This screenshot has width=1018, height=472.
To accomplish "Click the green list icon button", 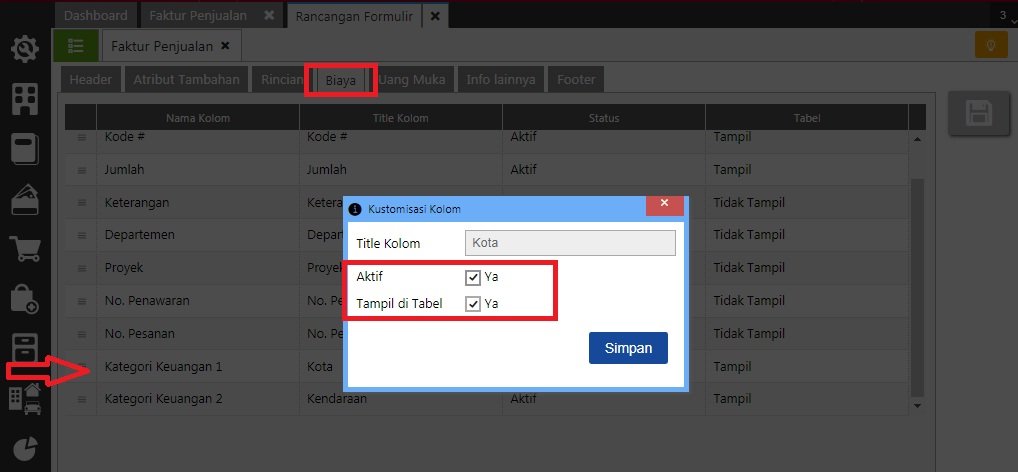I will pyautogui.click(x=75, y=46).
